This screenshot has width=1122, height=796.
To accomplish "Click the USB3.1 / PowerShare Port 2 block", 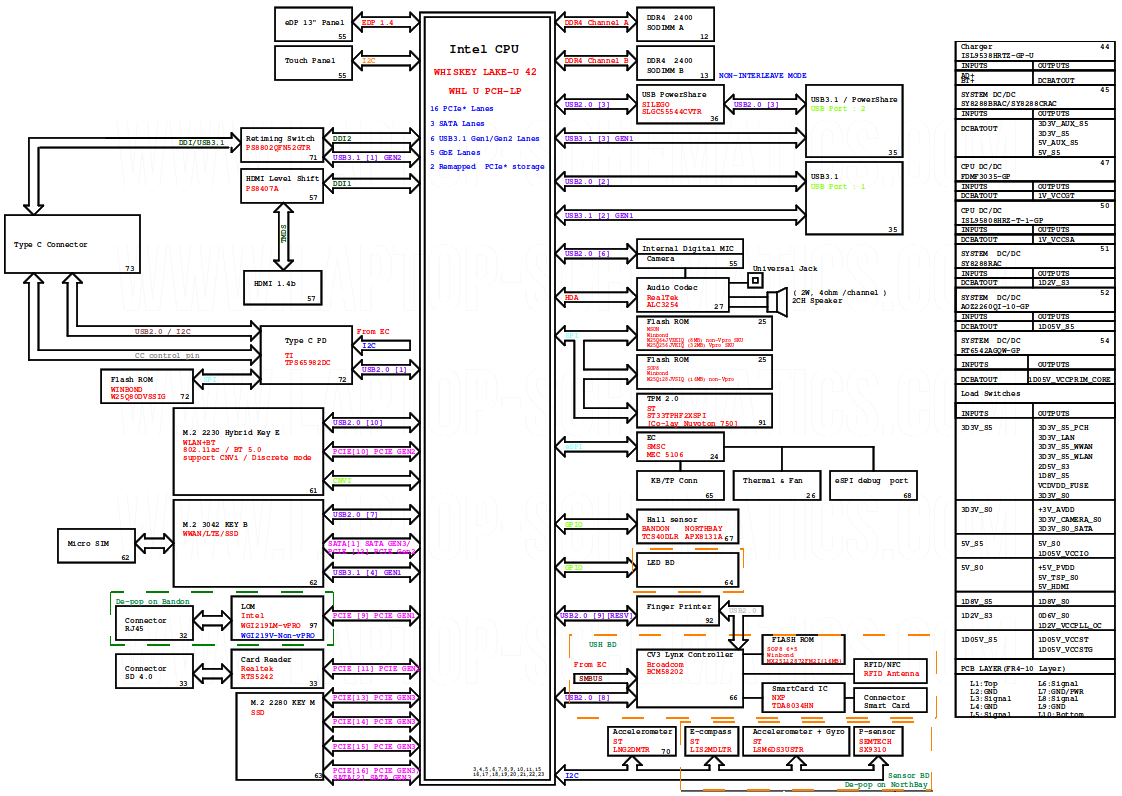I will coord(854,121).
